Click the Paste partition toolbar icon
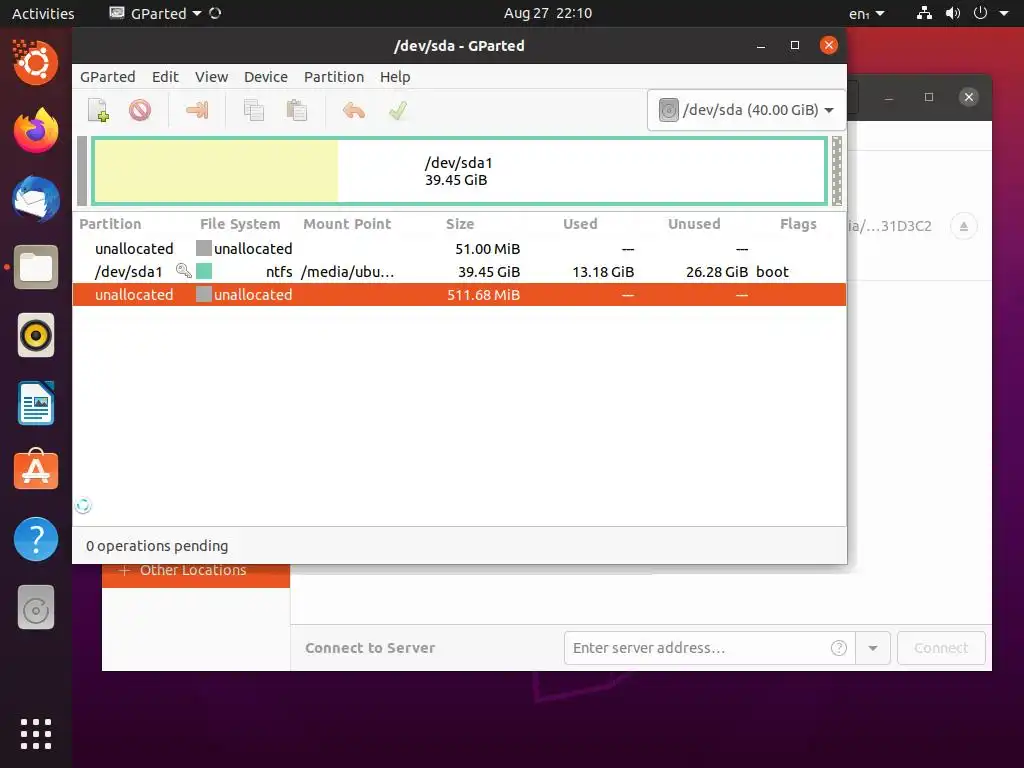1024x768 pixels. pos(296,110)
